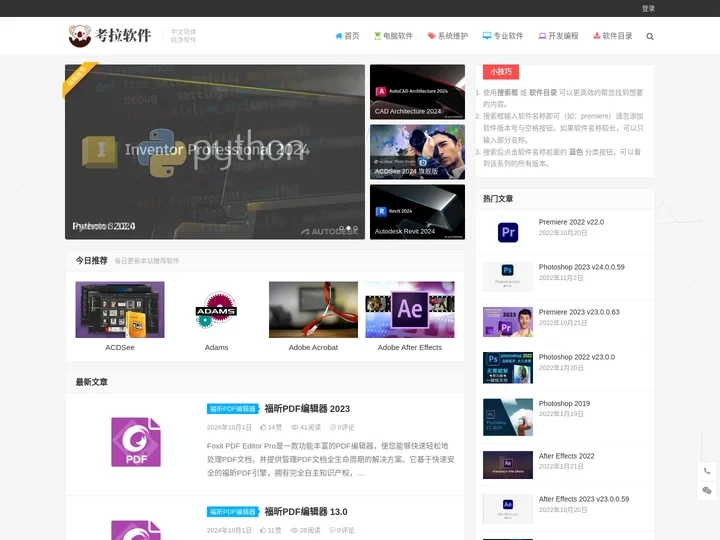This screenshot has height=540, width=720.
Task: Open Photoshop 2019 article link
Action: click(x=564, y=403)
